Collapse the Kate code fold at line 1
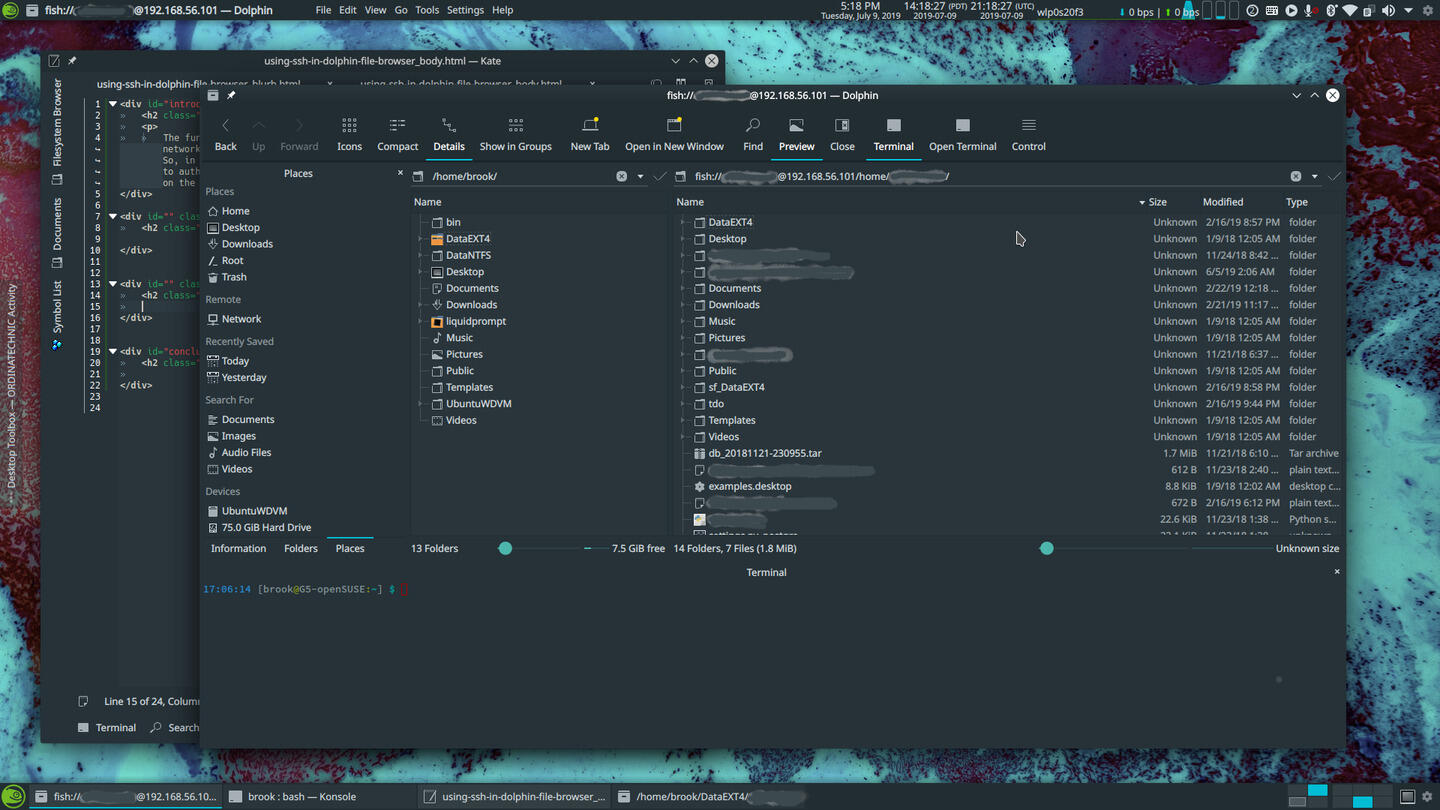Screen dimensions: 1440x810 click(x=113, y=104)
